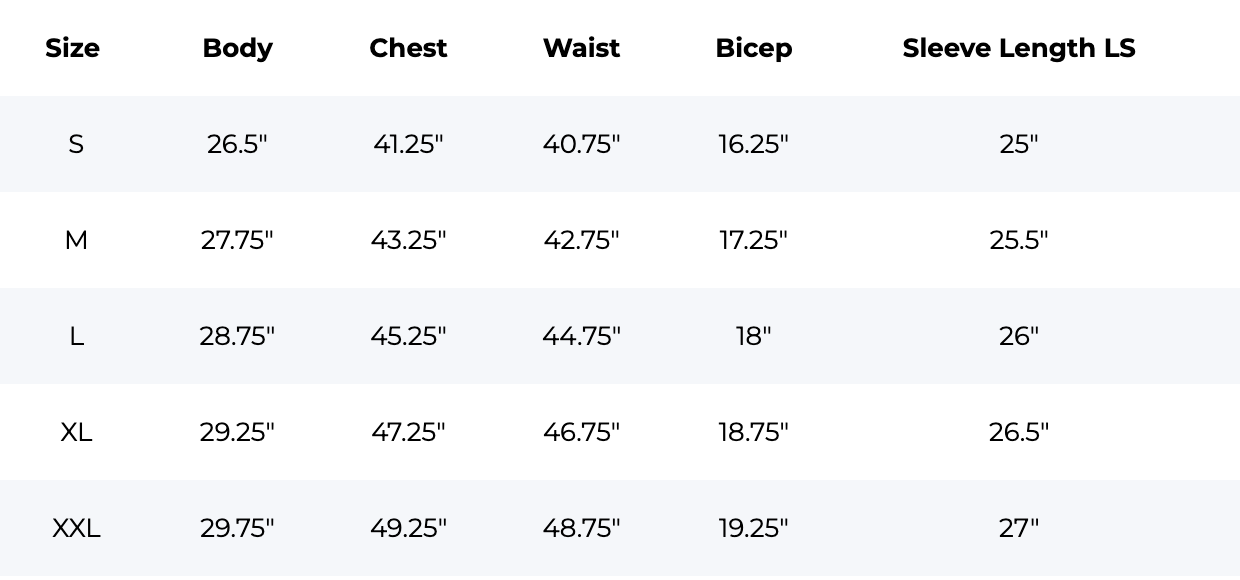This screenshot has width=1240, height=580.
Task: Select the Bicep column header
Action: tap(753, 48)
